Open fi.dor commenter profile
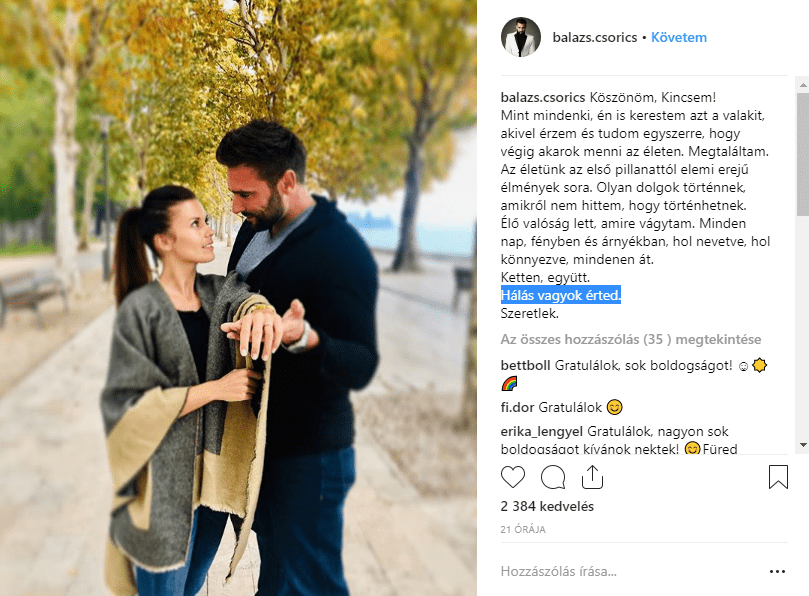 coord(517,407)
